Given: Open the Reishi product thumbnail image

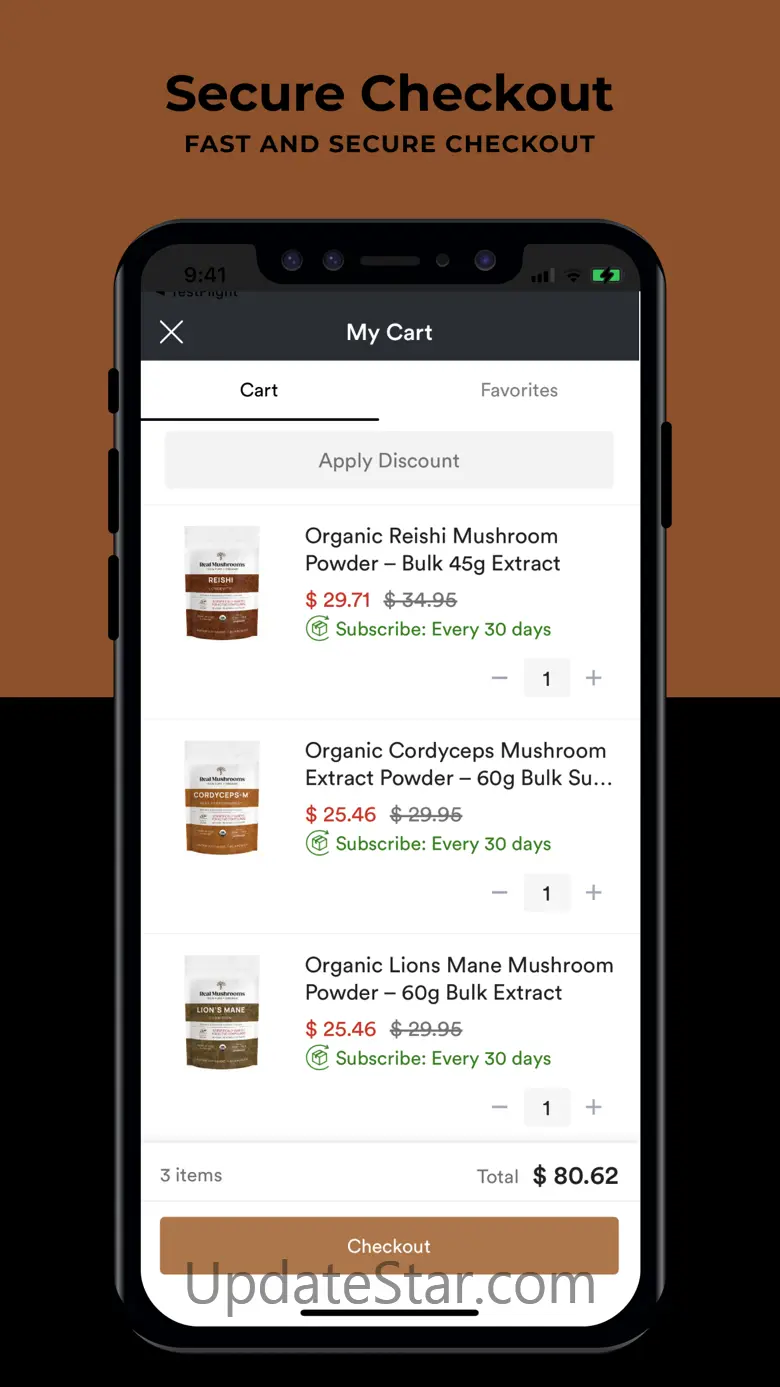Looking at the screenshot, I should 222,583.
